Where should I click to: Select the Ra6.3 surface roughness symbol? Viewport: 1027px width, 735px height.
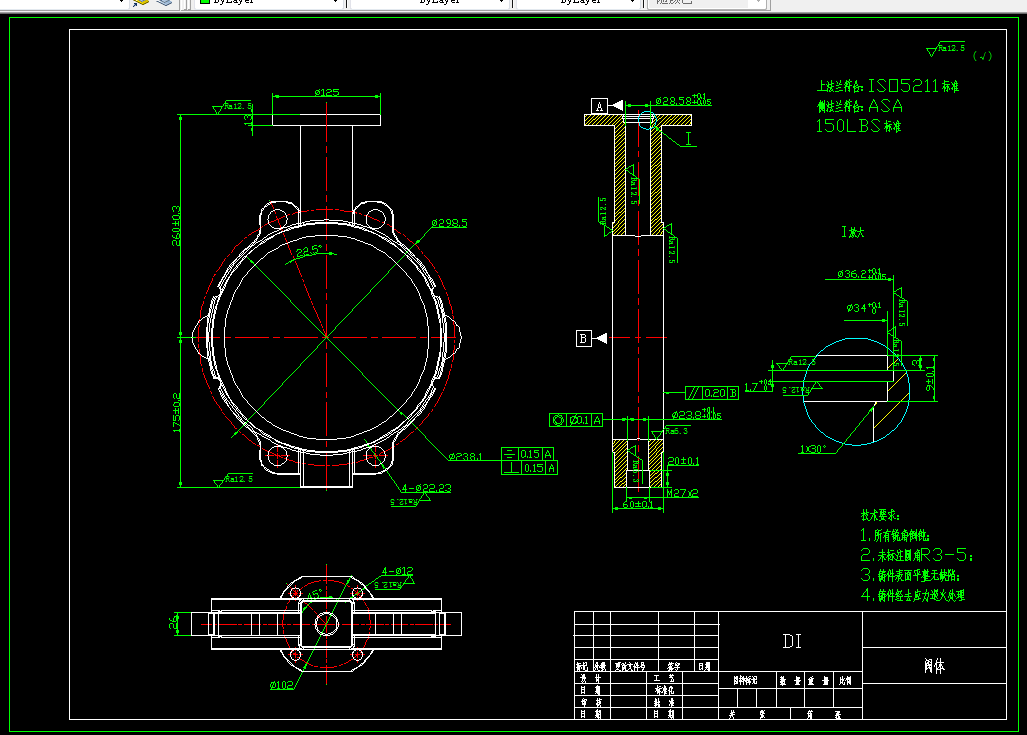point(670,432)
